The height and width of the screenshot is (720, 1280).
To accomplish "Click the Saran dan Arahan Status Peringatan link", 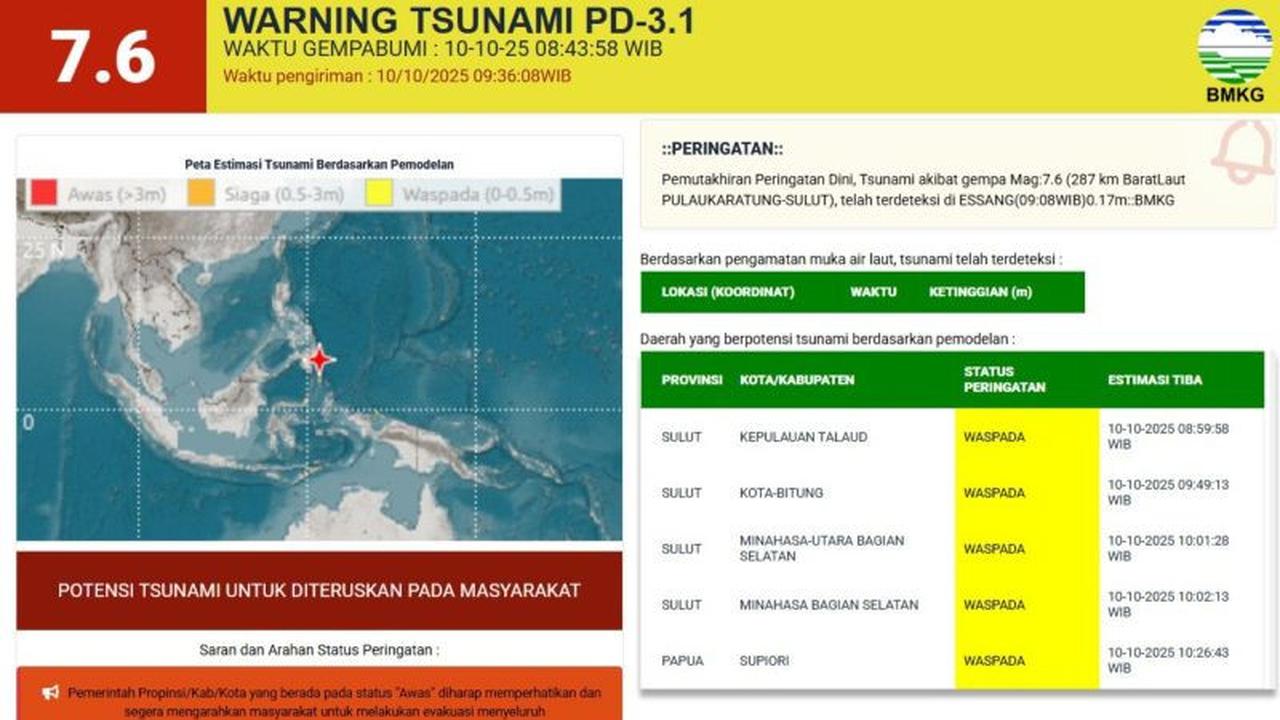I will (318, 646).
